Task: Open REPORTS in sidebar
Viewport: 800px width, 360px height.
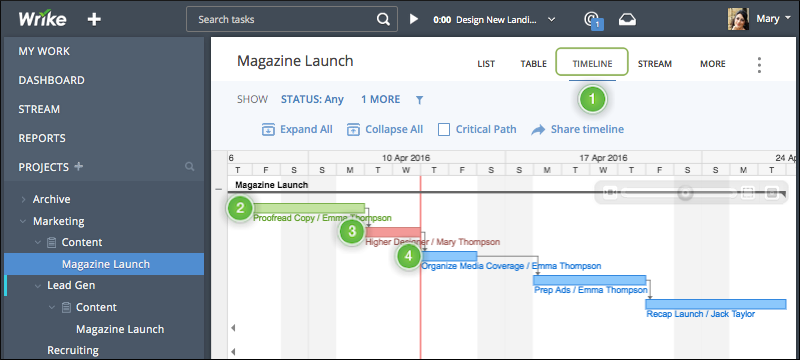Action: tap(42, 138)
